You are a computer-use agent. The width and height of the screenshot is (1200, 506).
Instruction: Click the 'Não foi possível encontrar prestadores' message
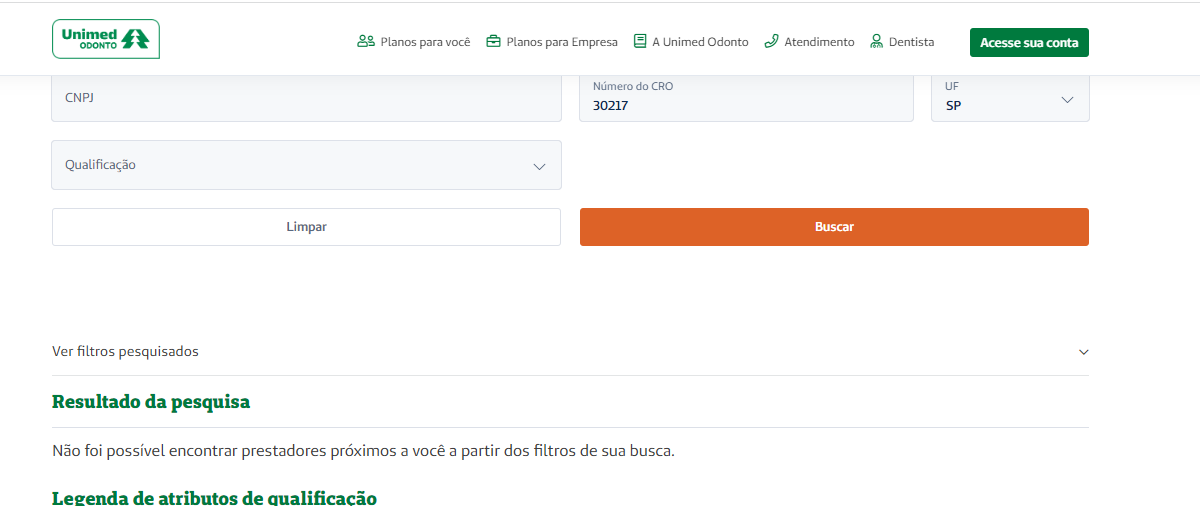tap(363, 451)
